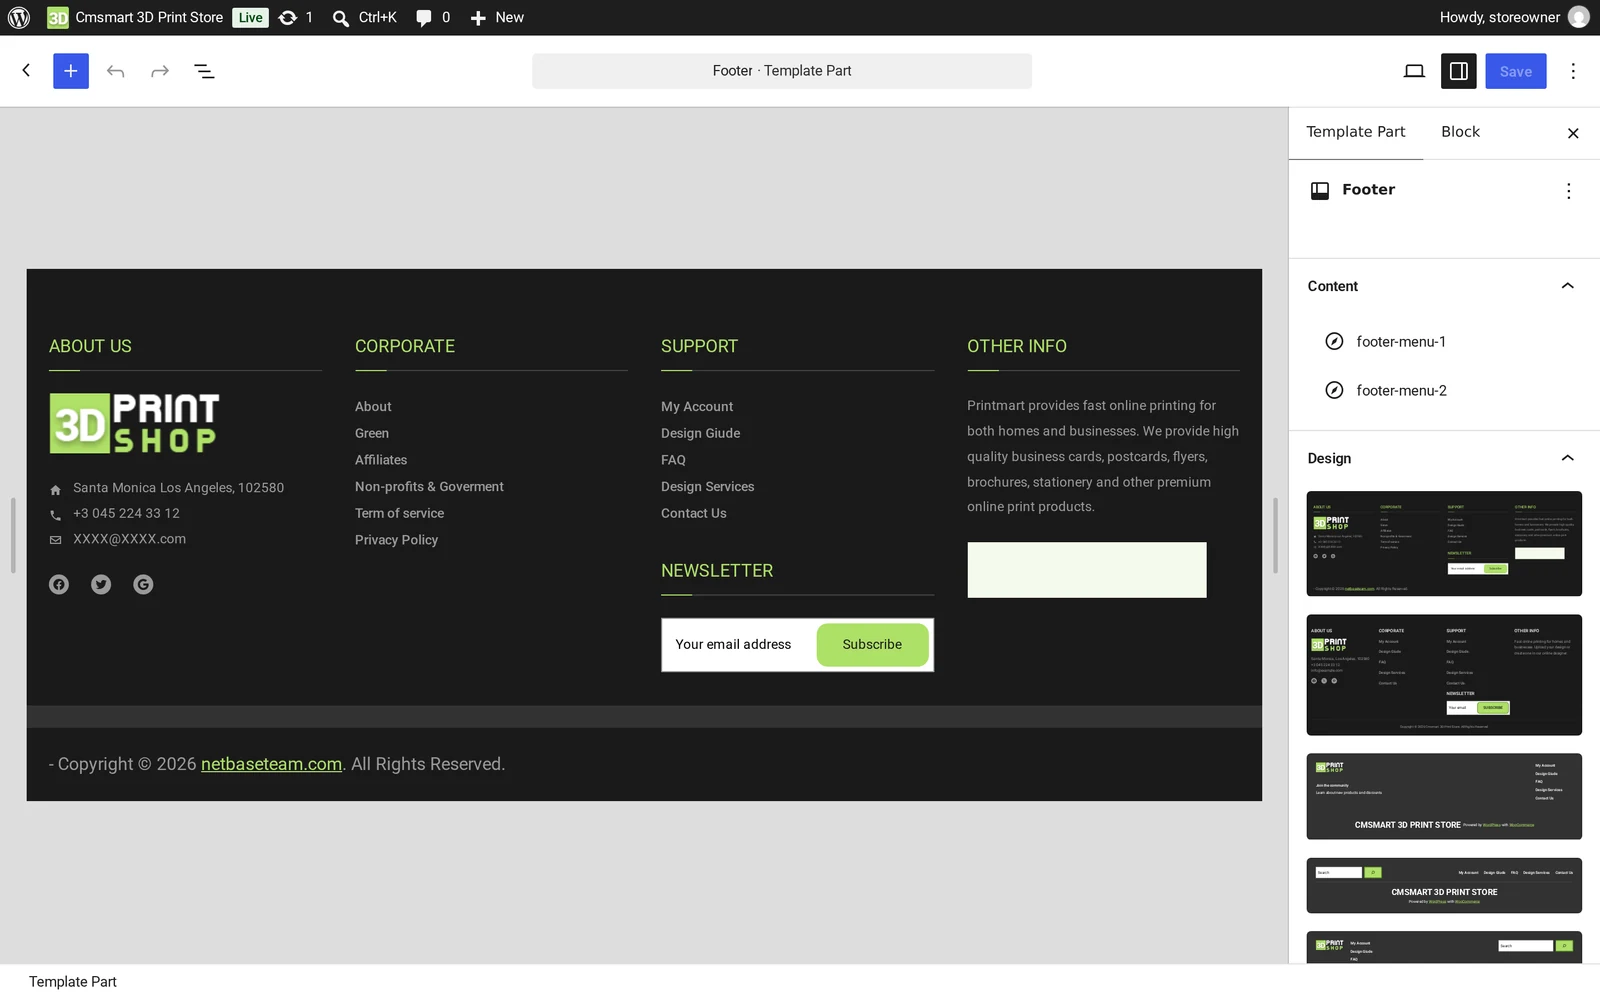Viewport: 1600px width, 1000px height.
Task: Select the ABOUT US heading
Action: tap(90, 346)
